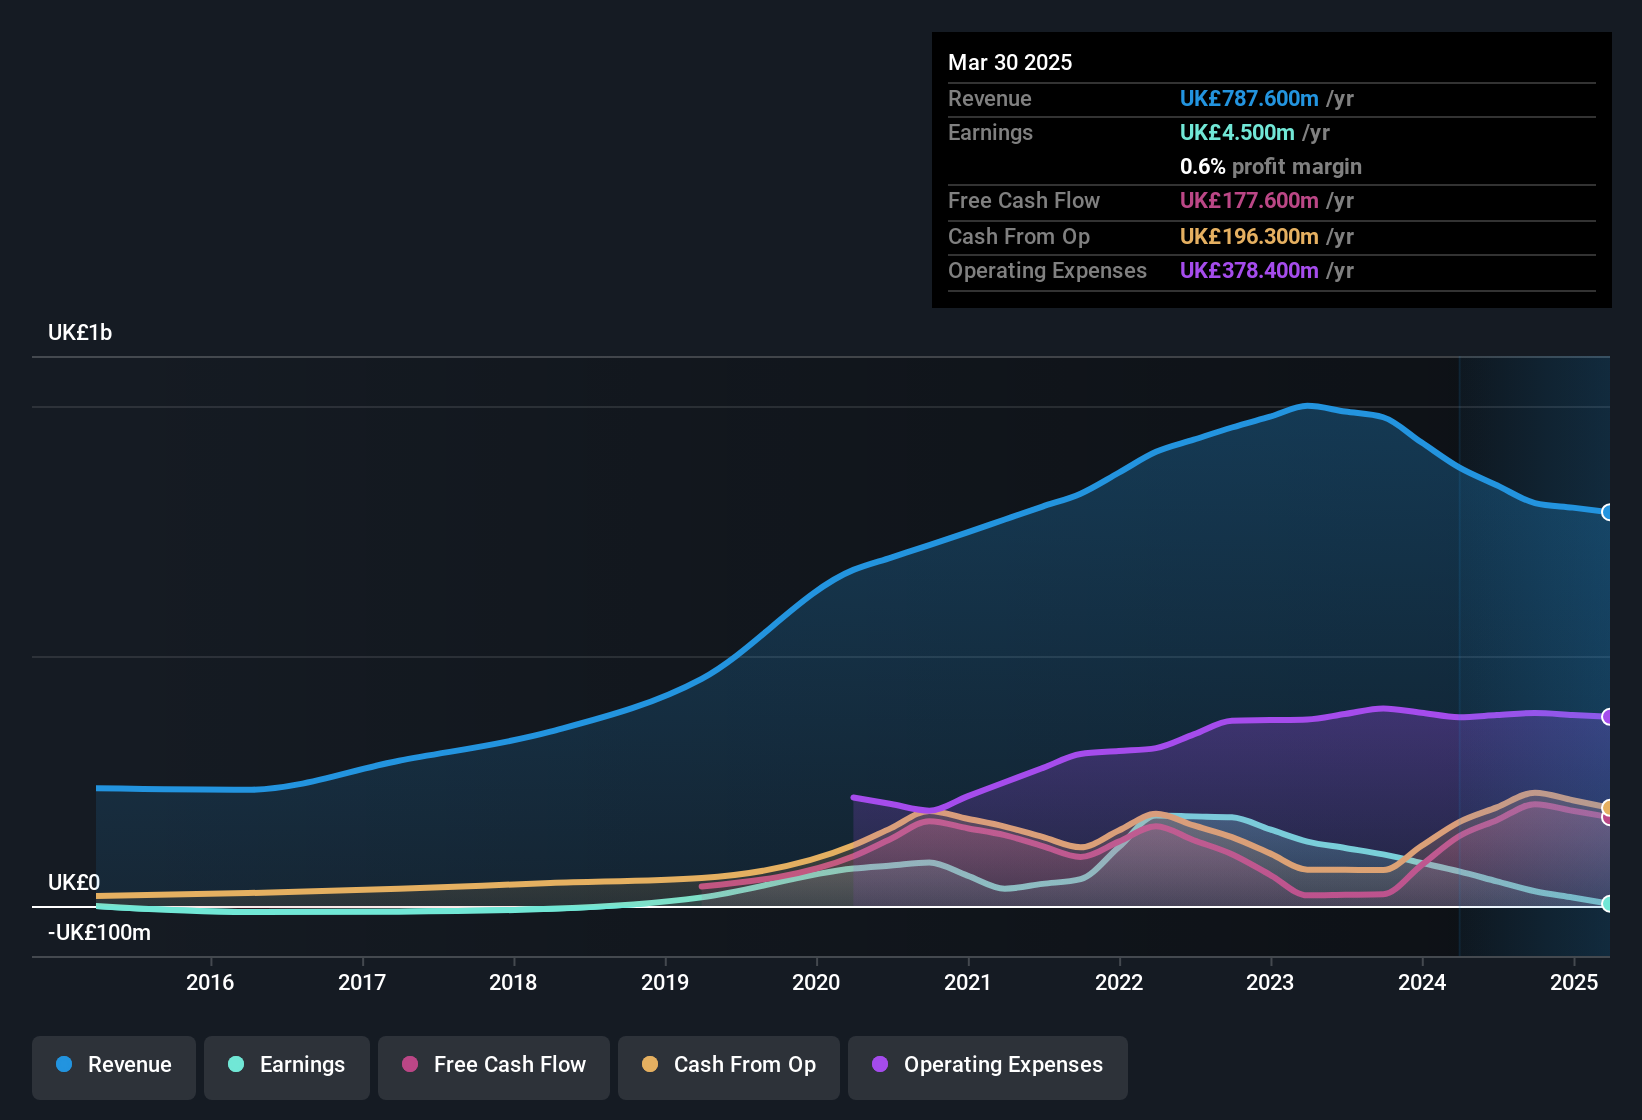Open the Operating Expenses legend entry
Image resolution: width=1642 pixels, height=1120 pixels.
tap(987, 1065)
